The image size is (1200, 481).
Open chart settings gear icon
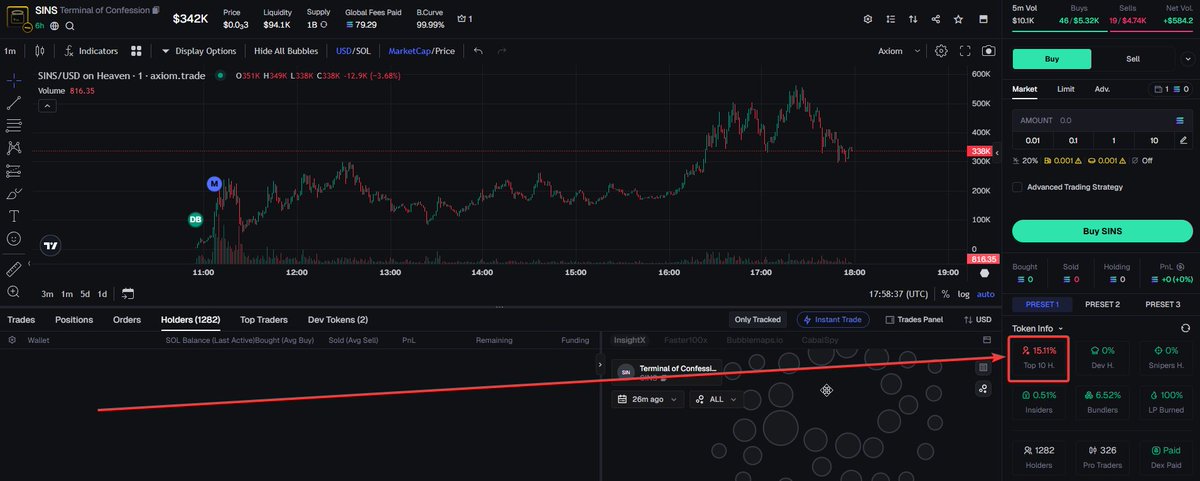(x=941, y=51)
